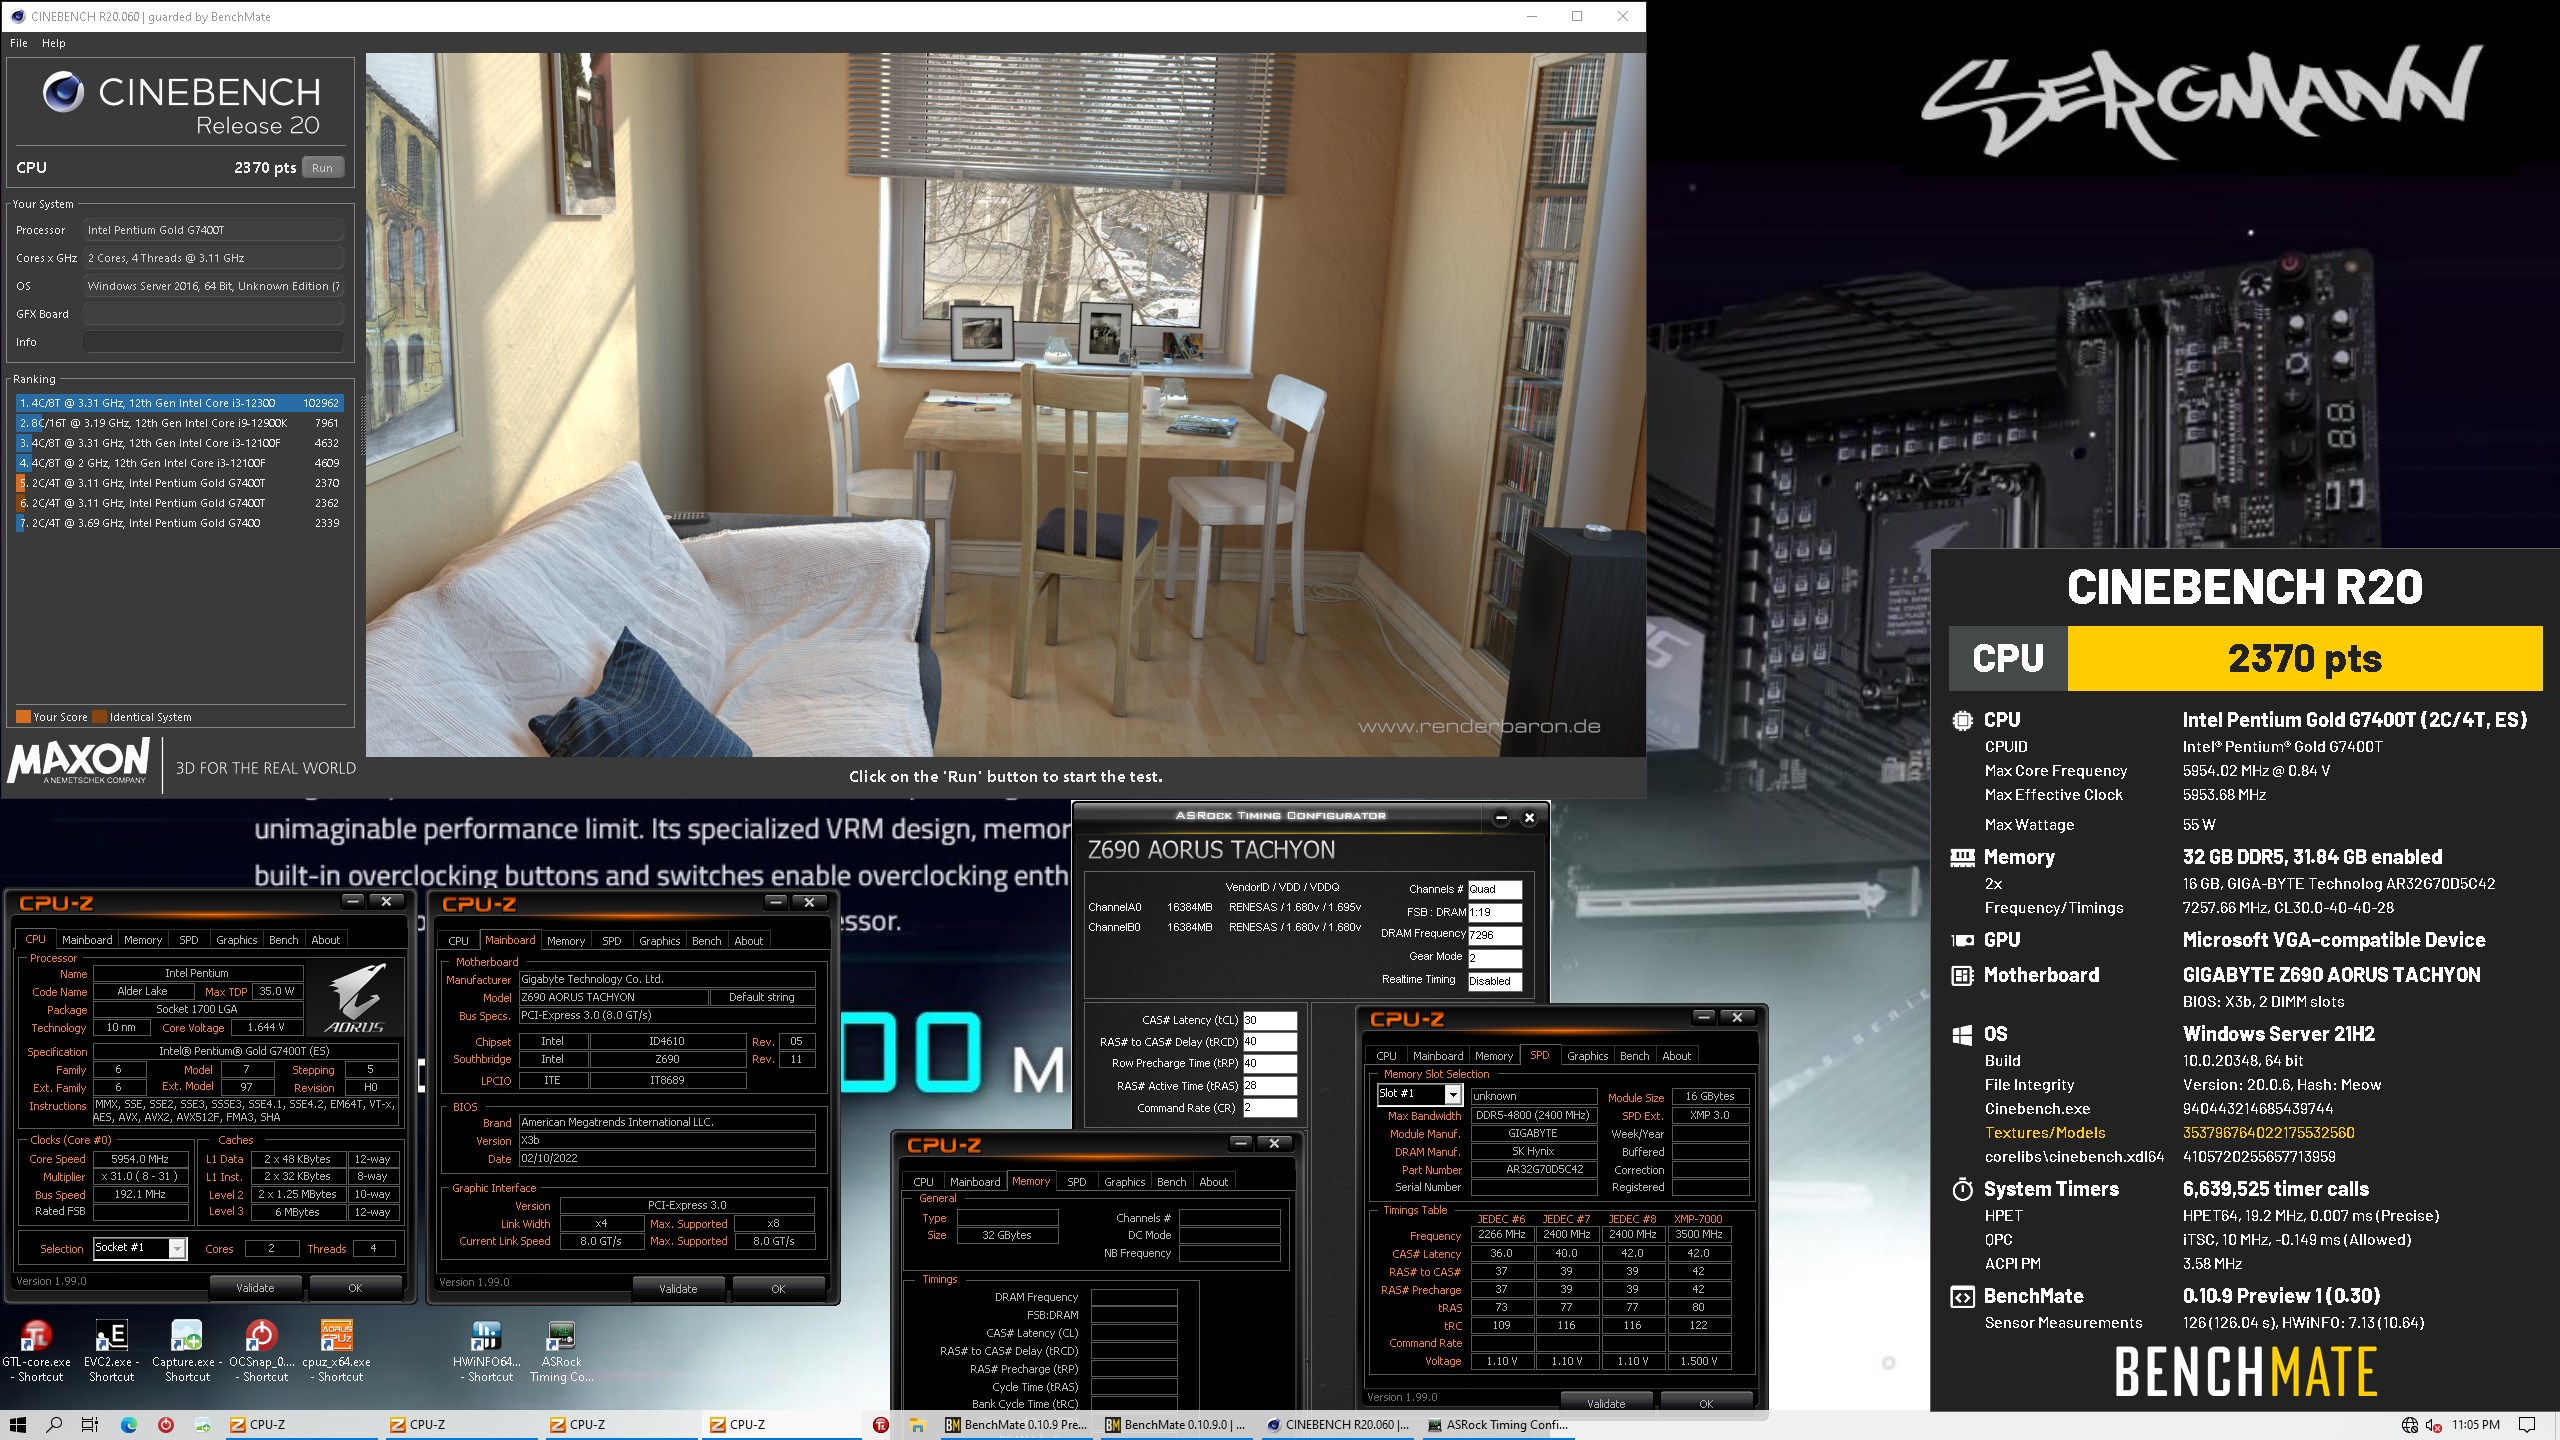Click the red GTL taskbar icon beside File Explorer
Screen dimensions: 2560x1440
(x=880, y=1424)
